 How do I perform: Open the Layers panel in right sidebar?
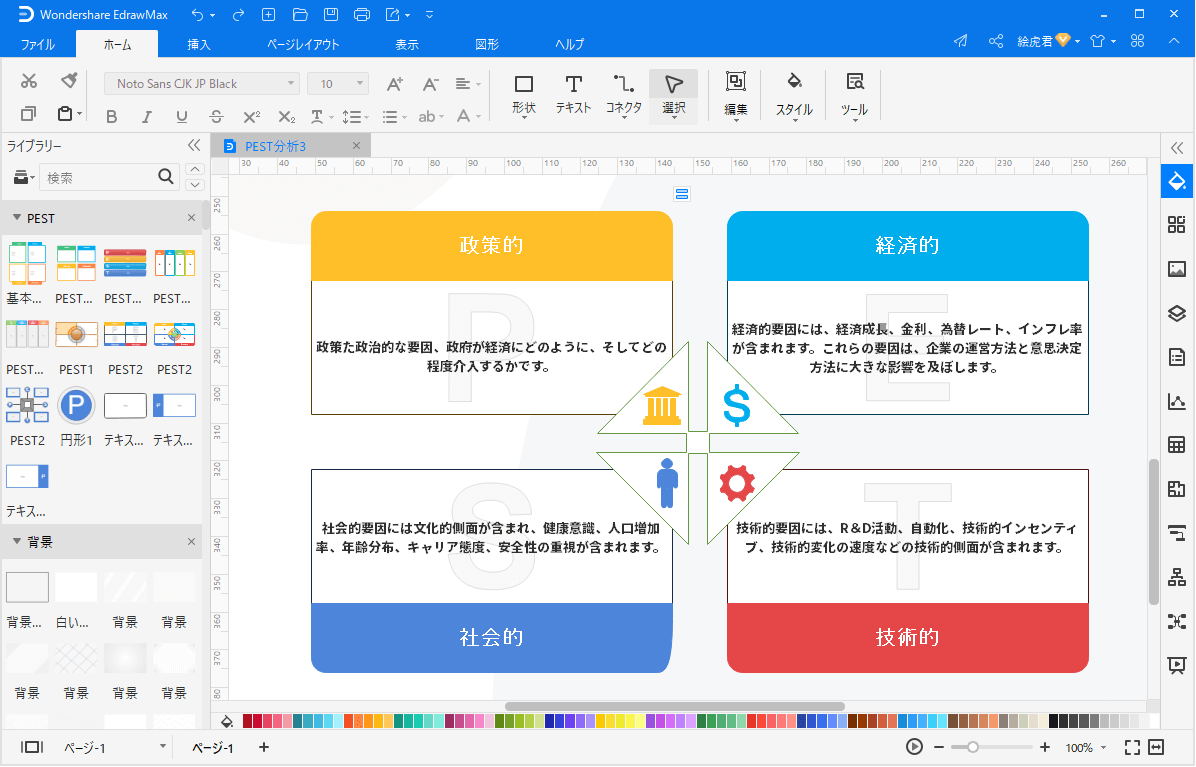coord(1176,313)
